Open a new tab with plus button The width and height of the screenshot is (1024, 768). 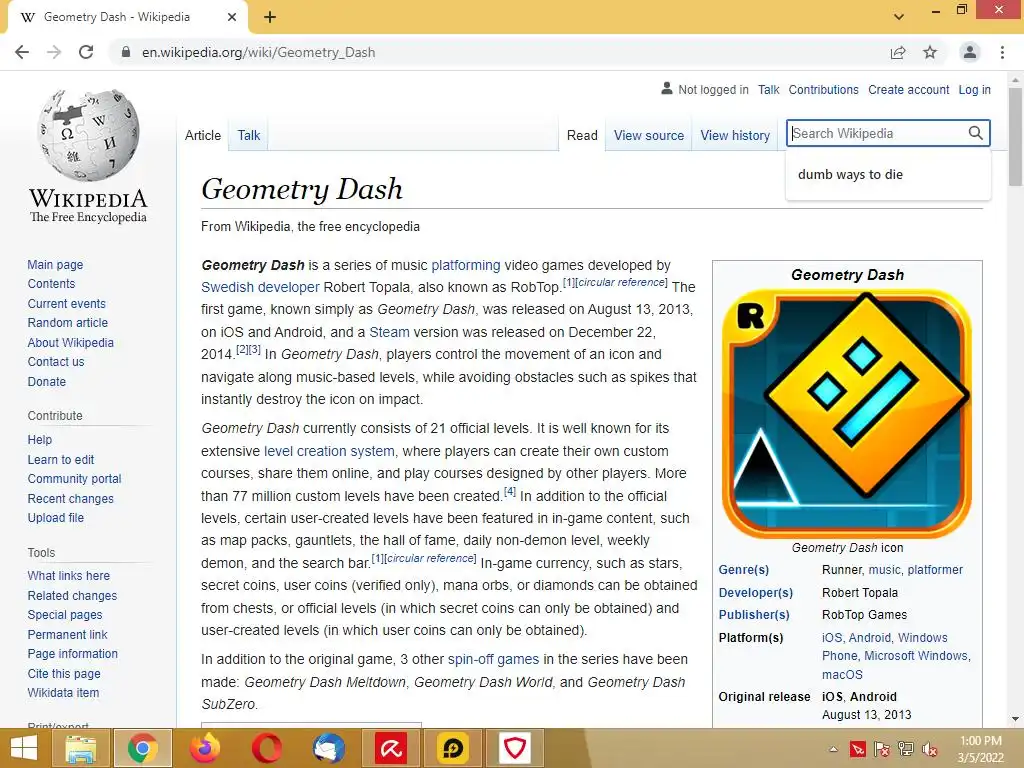(x=270, y=17)
